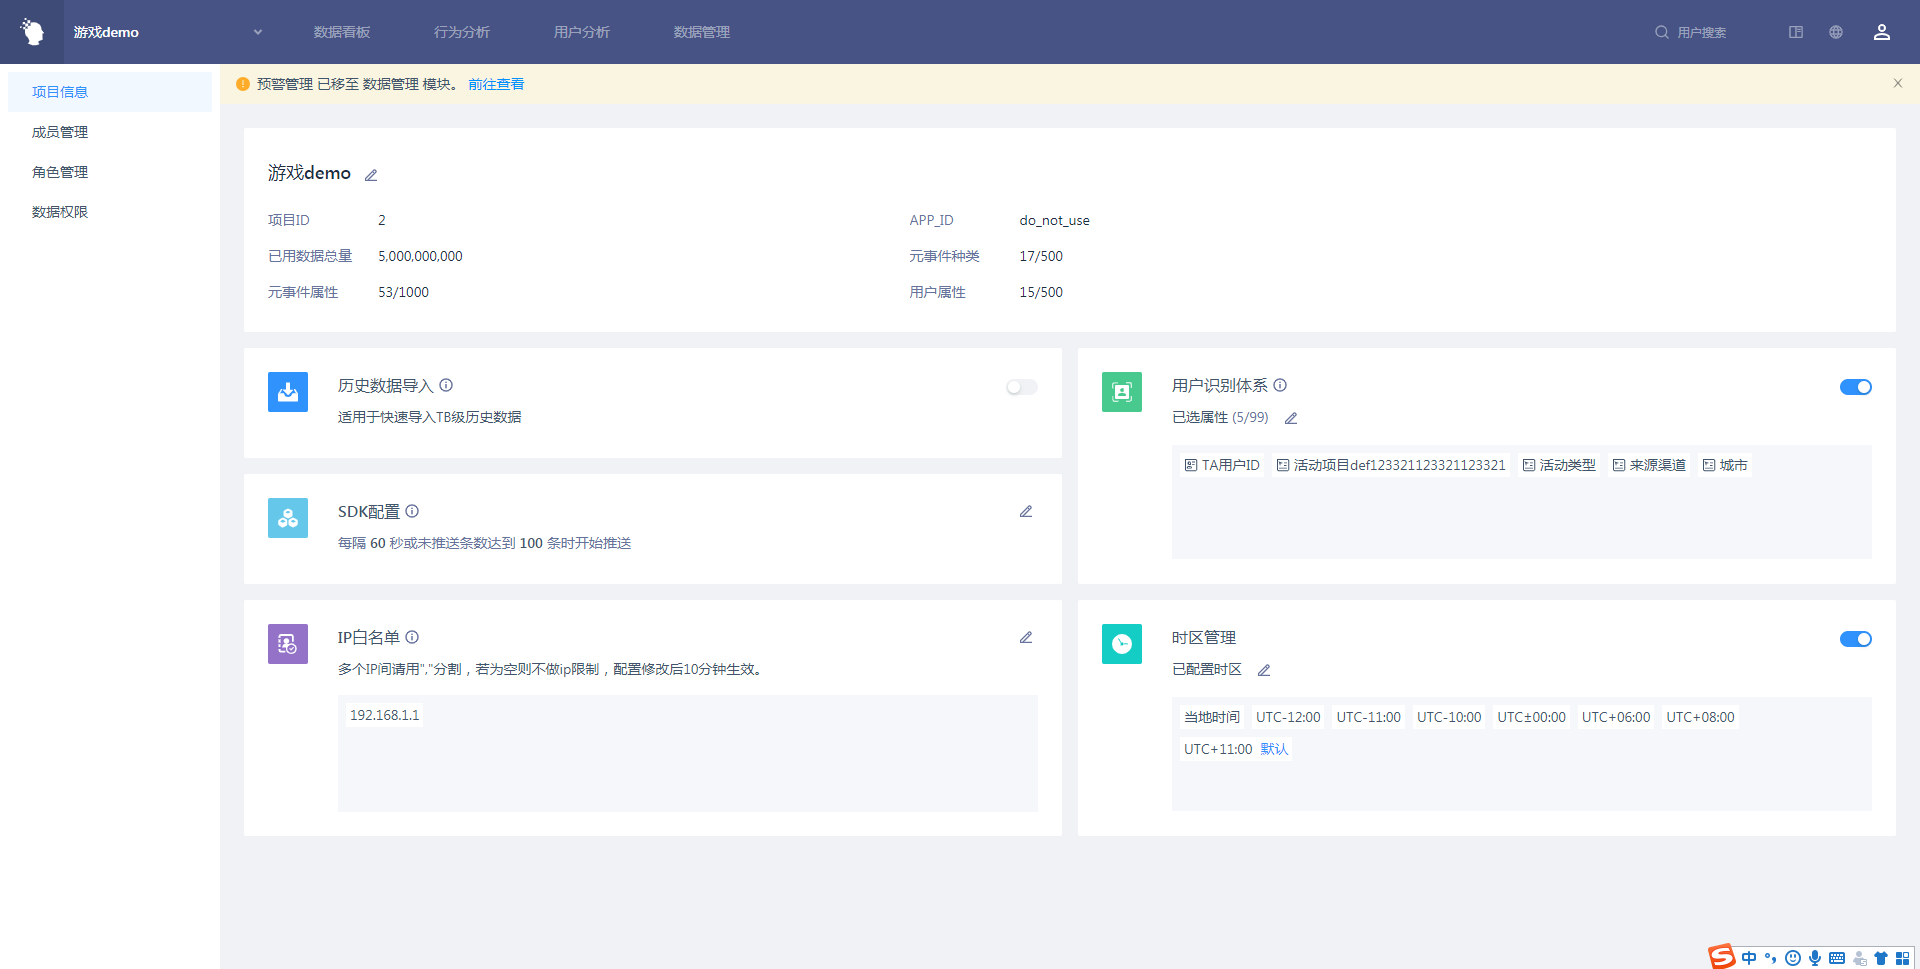Click the globe language icon in header

[x=1836, y=32]
